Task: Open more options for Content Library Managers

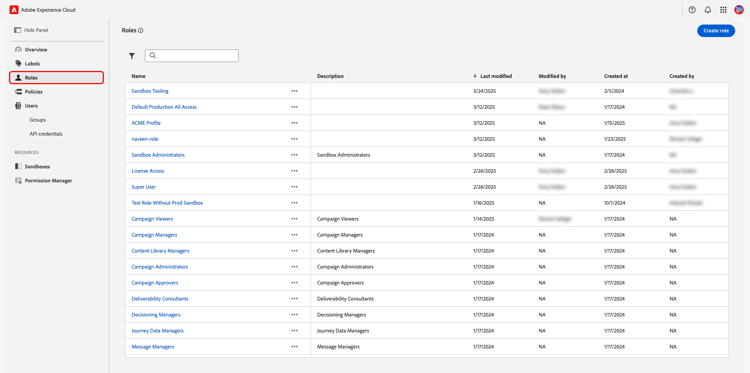Action: coord(294,251)
